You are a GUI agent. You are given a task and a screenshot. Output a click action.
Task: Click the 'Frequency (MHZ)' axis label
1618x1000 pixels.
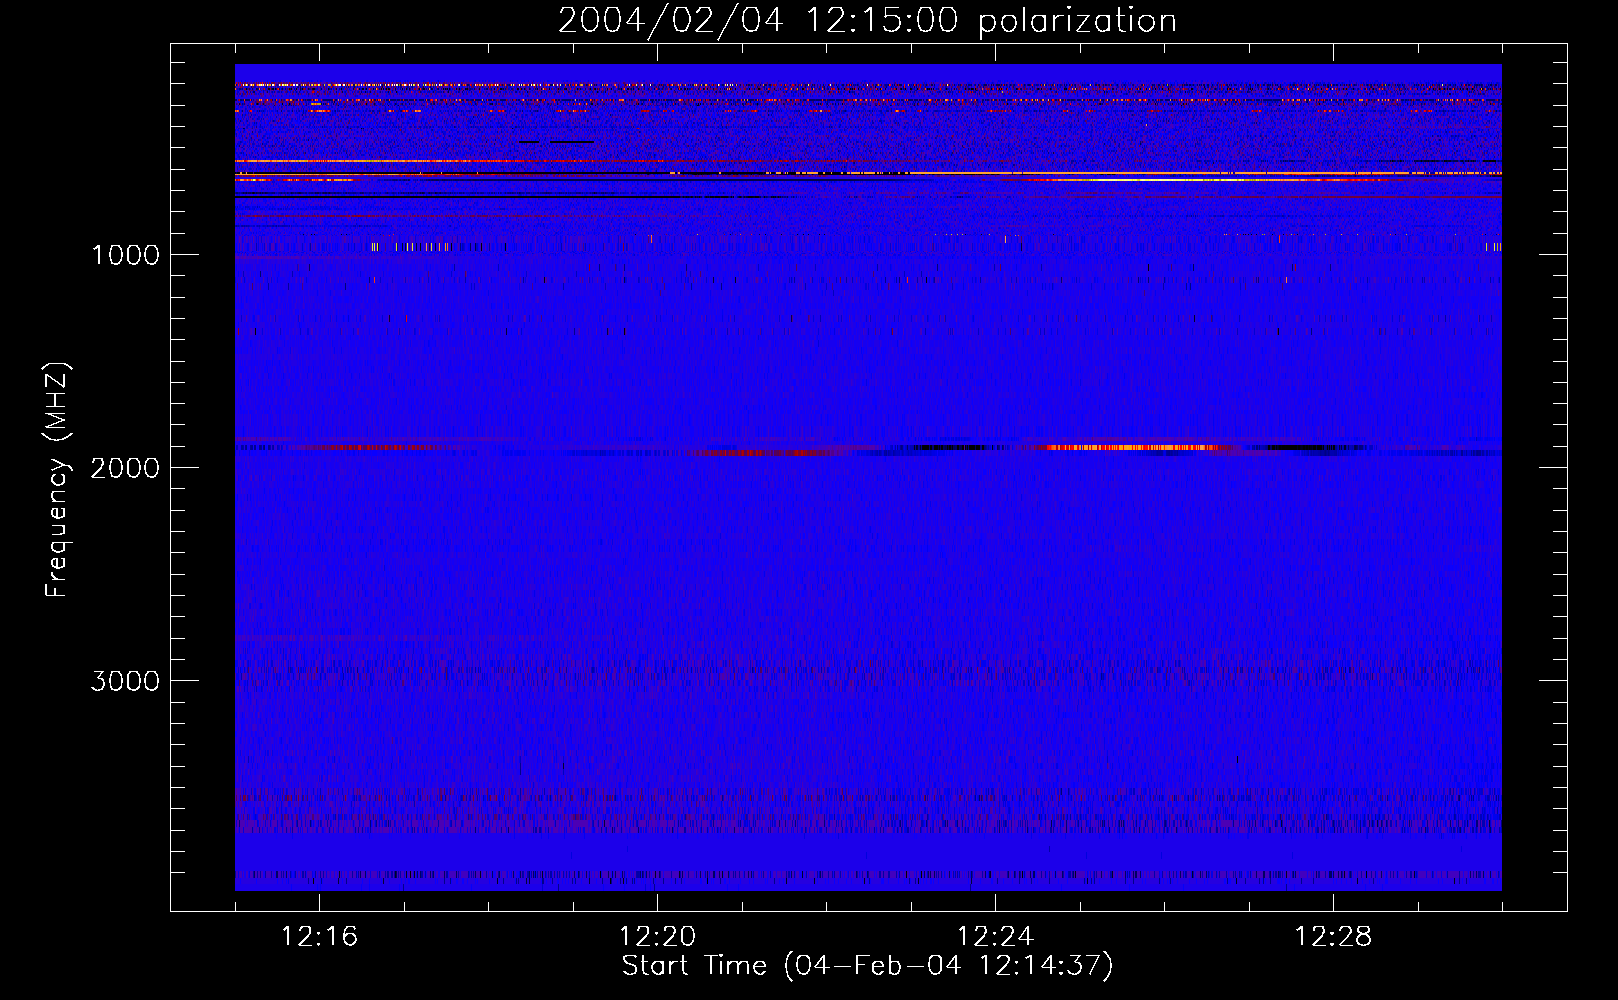56,480
